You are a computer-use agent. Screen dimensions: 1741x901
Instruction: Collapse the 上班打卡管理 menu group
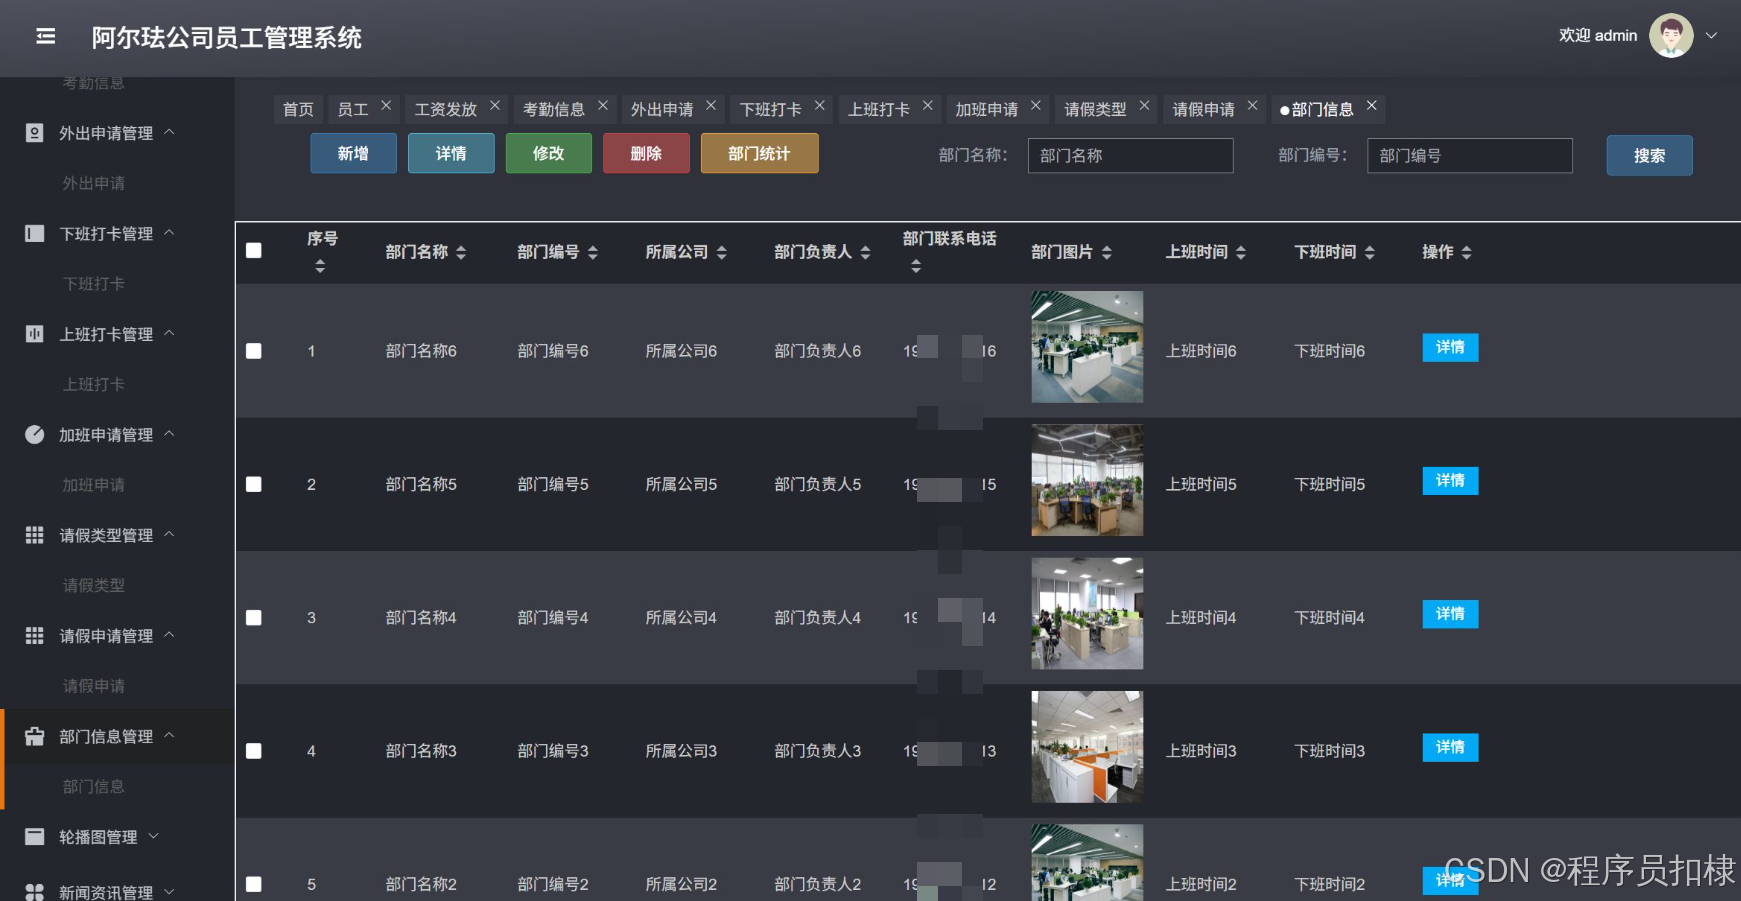click(169, 333)
